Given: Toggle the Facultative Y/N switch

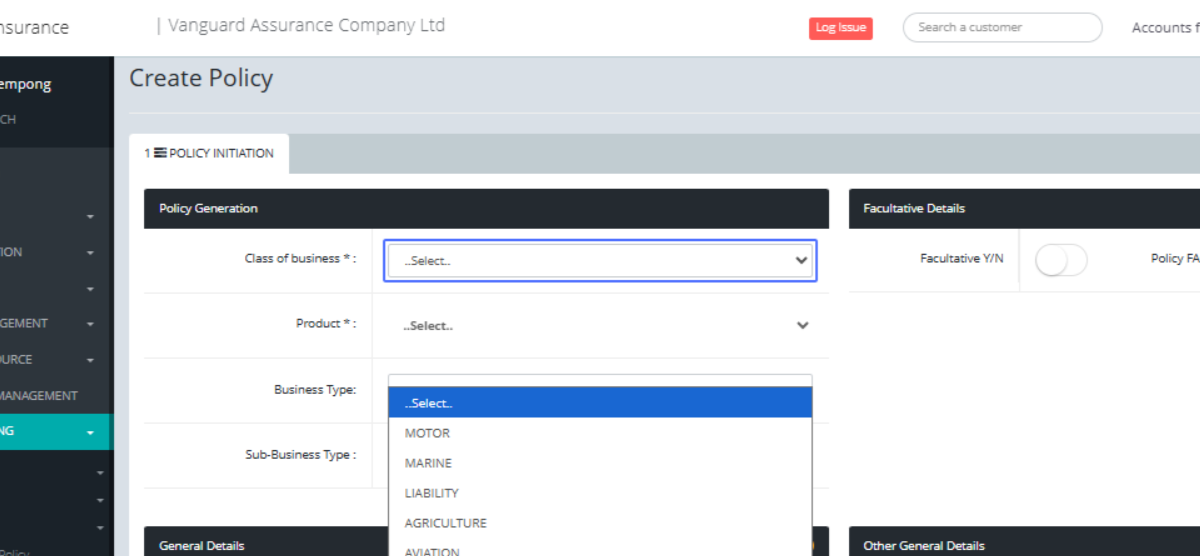Looking at the screenshot, I should tap(1060, 260).
